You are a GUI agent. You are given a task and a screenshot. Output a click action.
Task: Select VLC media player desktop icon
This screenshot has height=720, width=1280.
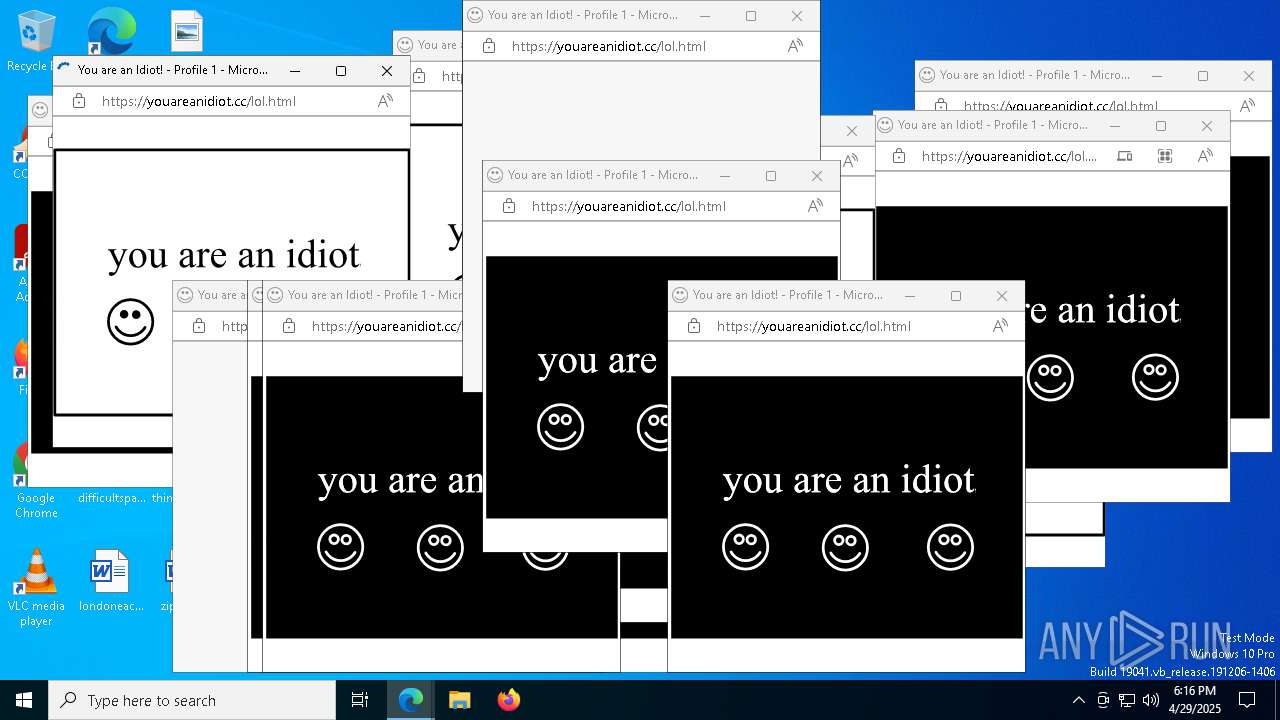(x=36, y=588)
